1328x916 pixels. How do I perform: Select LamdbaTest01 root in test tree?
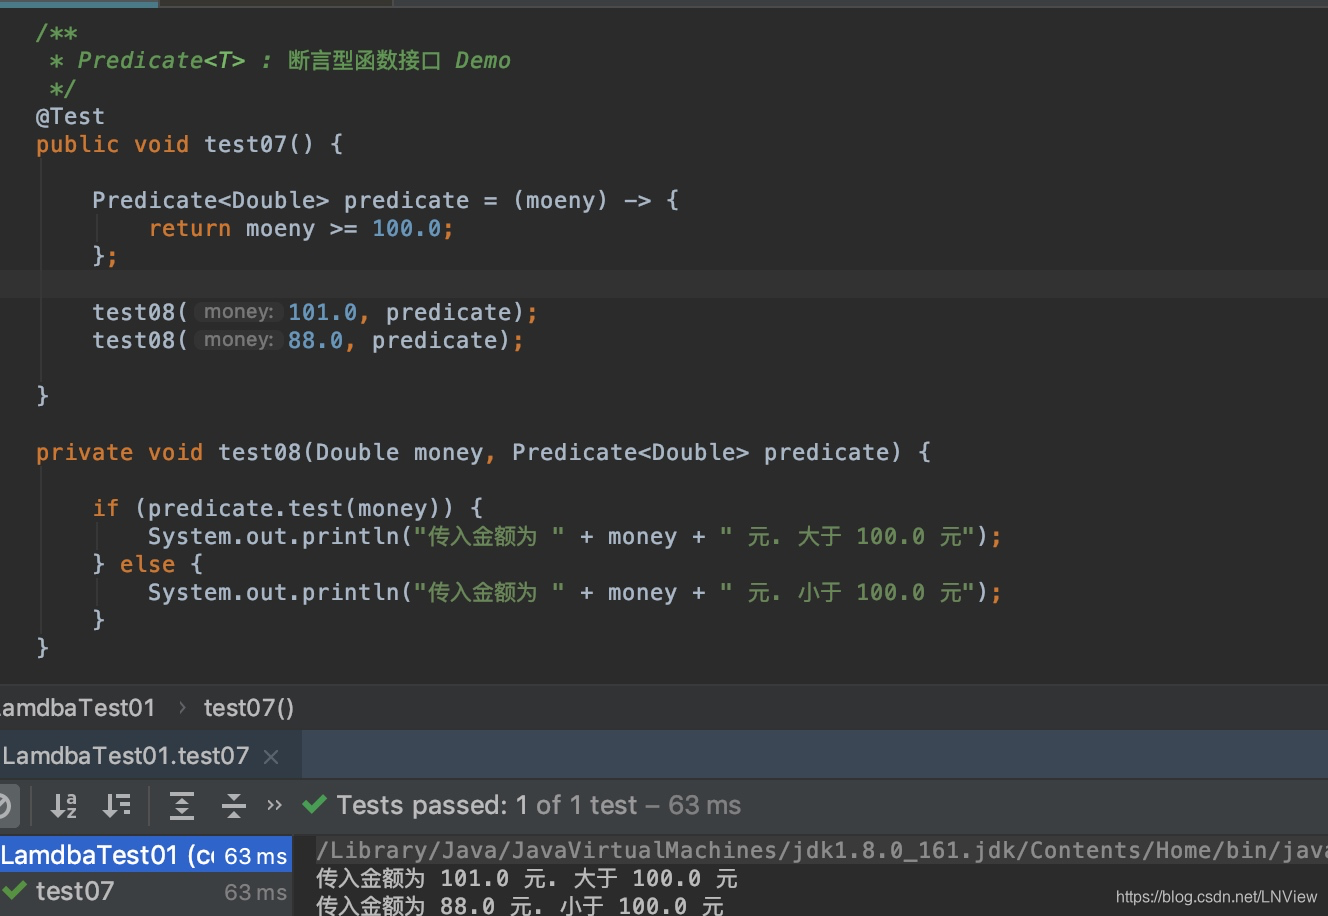(x=146, y=856)
